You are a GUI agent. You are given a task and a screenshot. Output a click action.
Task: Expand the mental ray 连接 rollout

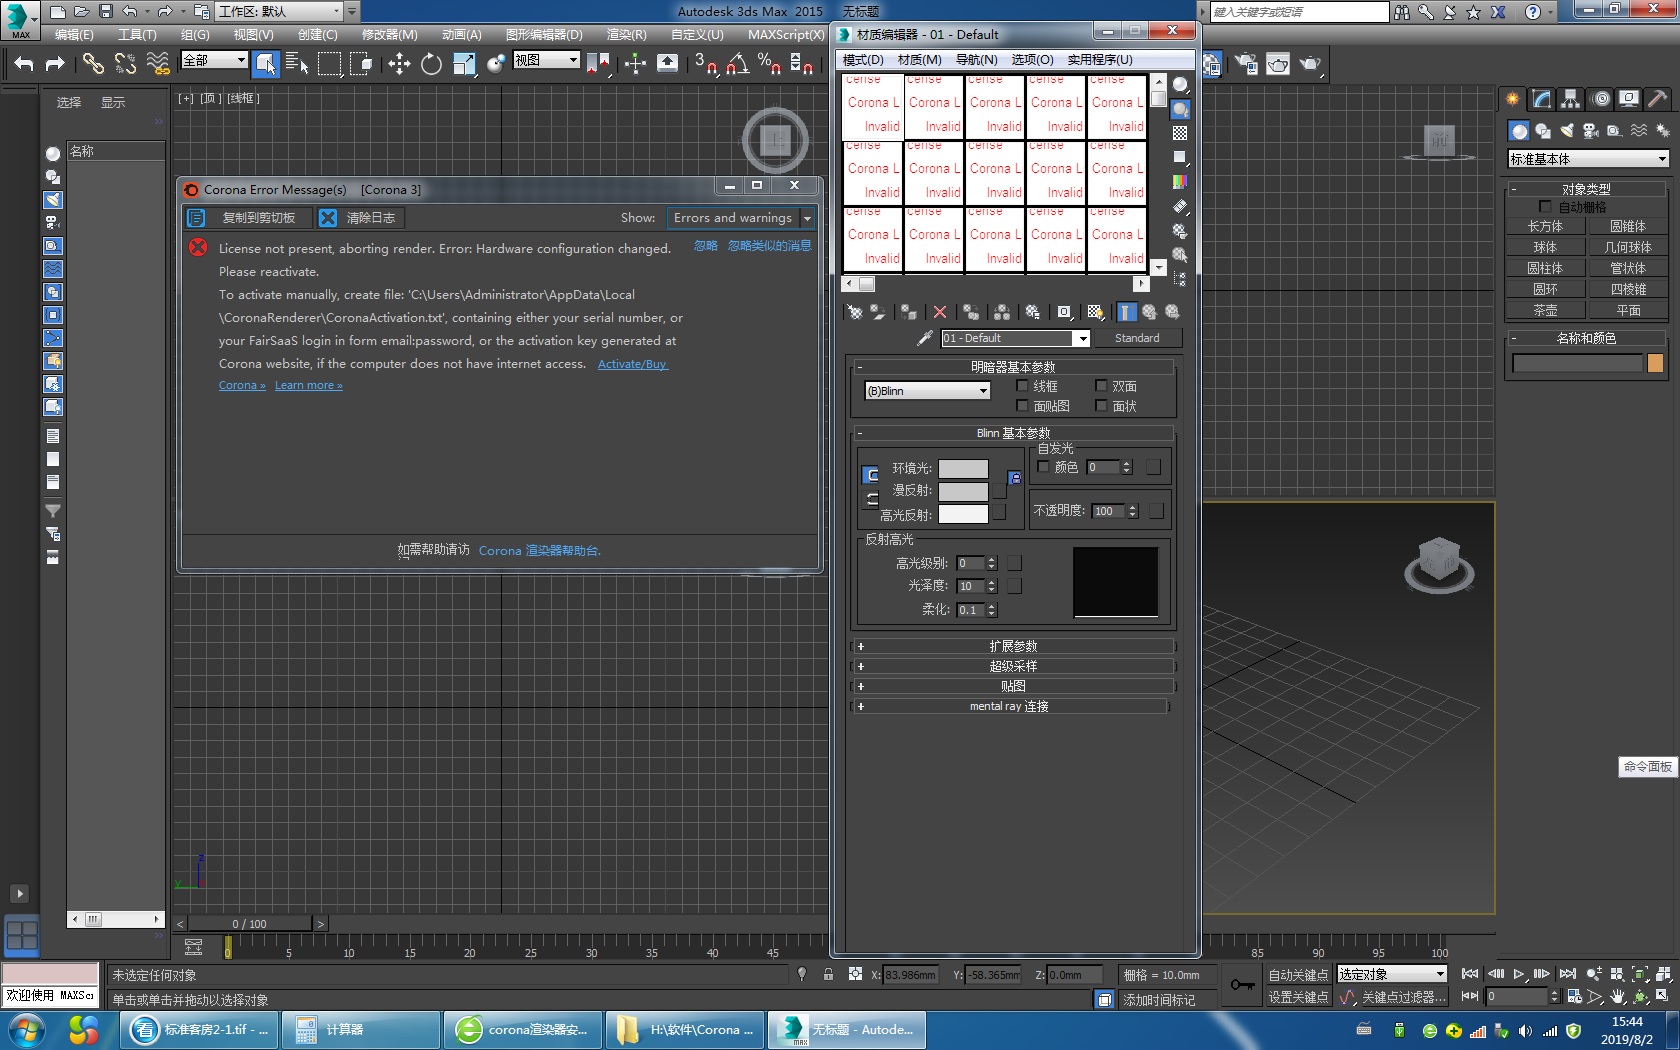tap(1009, 706)
